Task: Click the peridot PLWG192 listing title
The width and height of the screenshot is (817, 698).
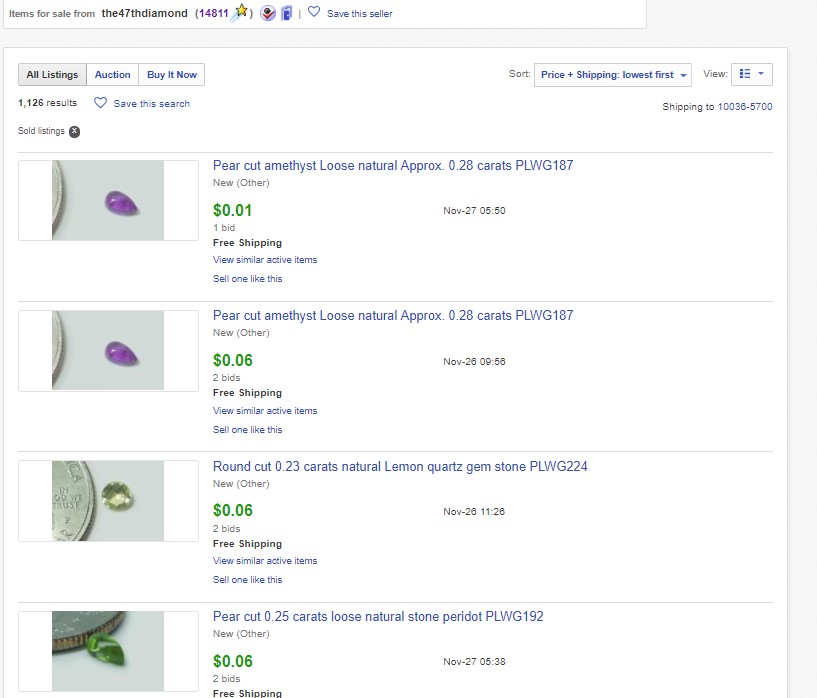Action: pos(378,616)
